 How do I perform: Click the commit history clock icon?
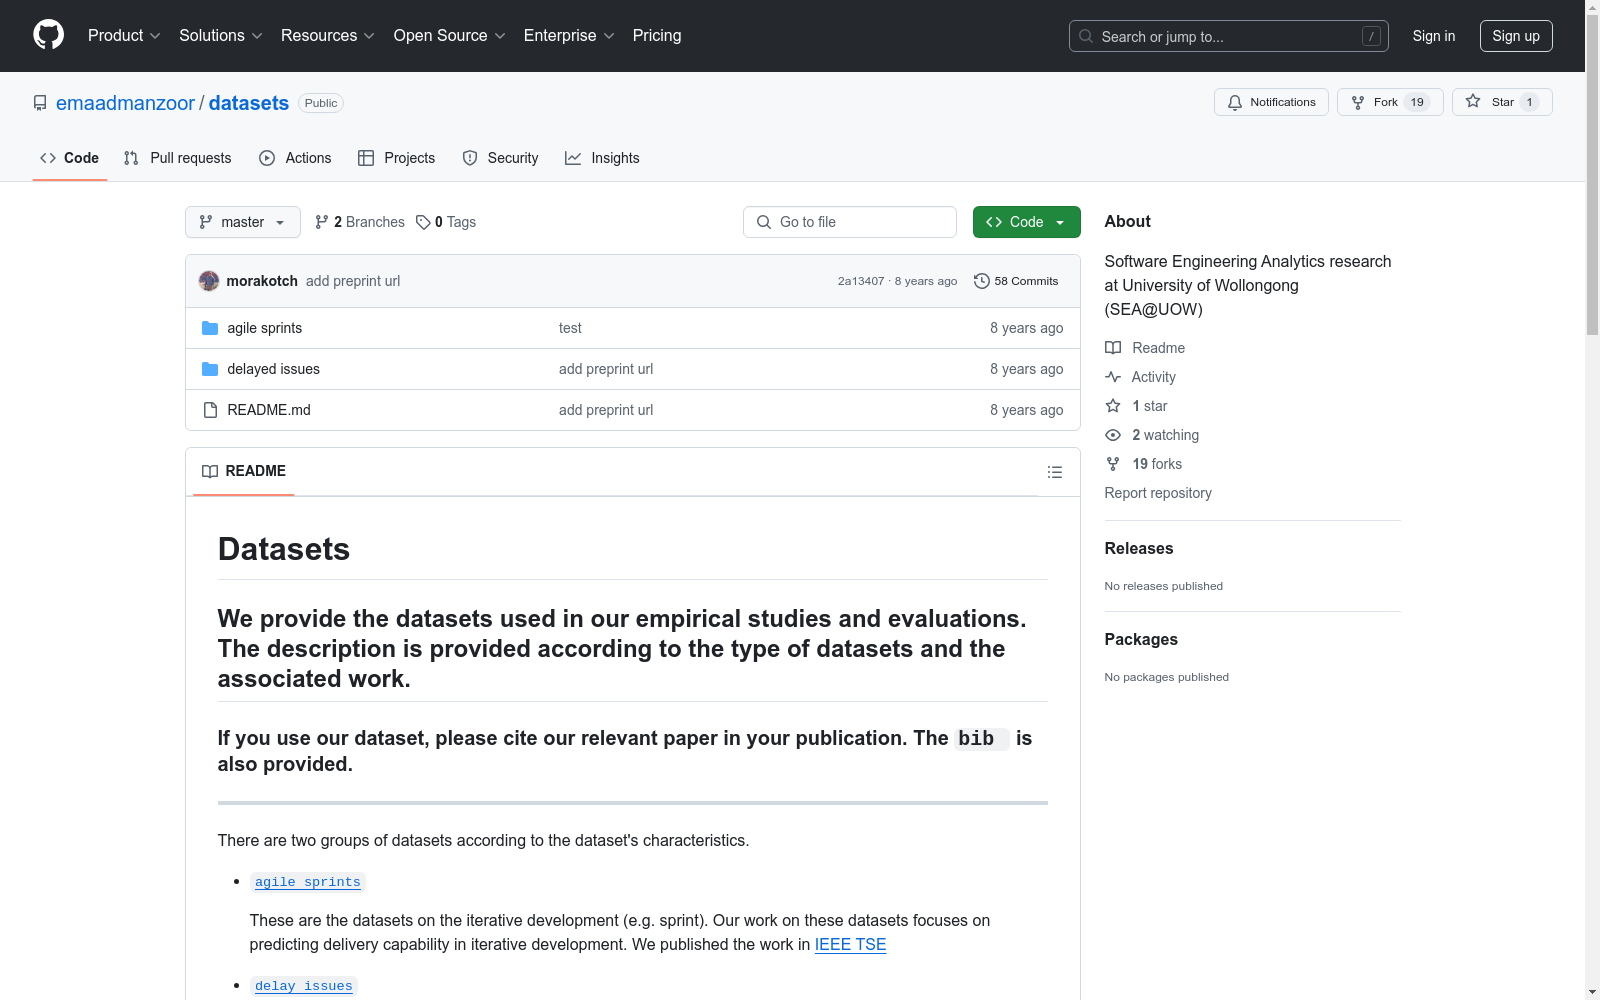[982, 281]
